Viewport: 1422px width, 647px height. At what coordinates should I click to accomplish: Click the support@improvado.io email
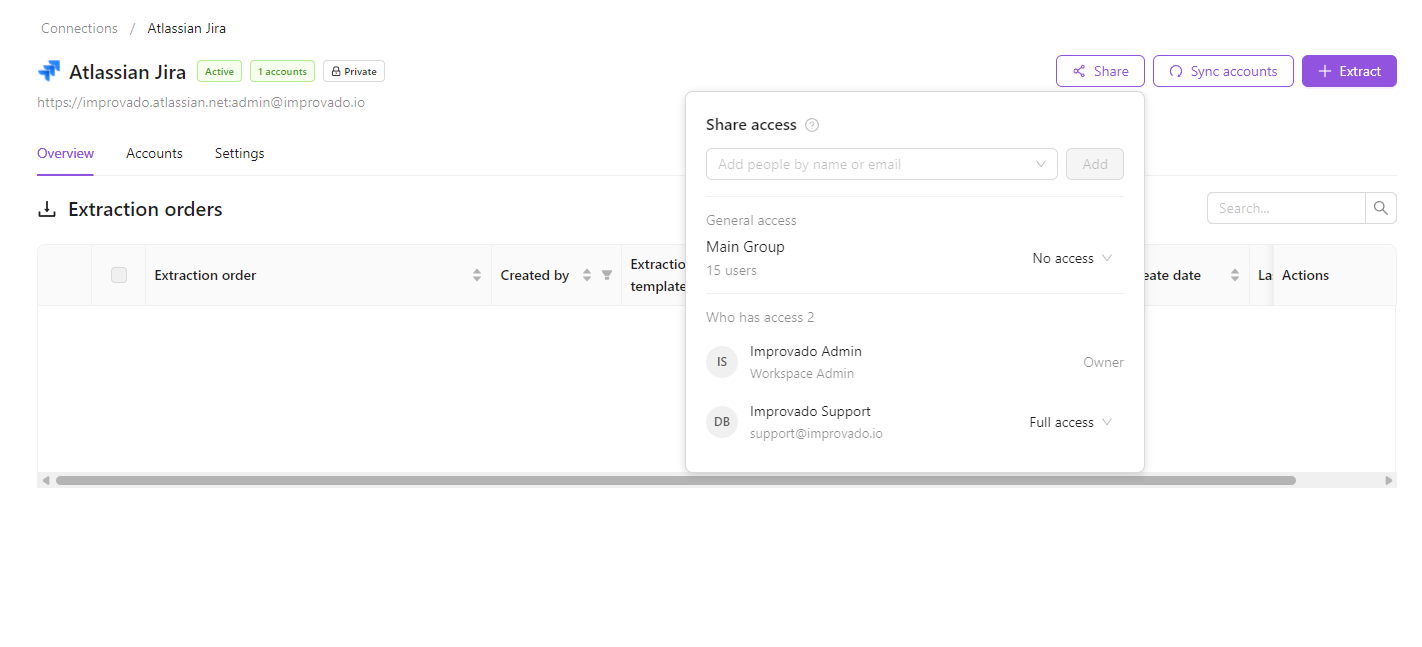point(816,434)
